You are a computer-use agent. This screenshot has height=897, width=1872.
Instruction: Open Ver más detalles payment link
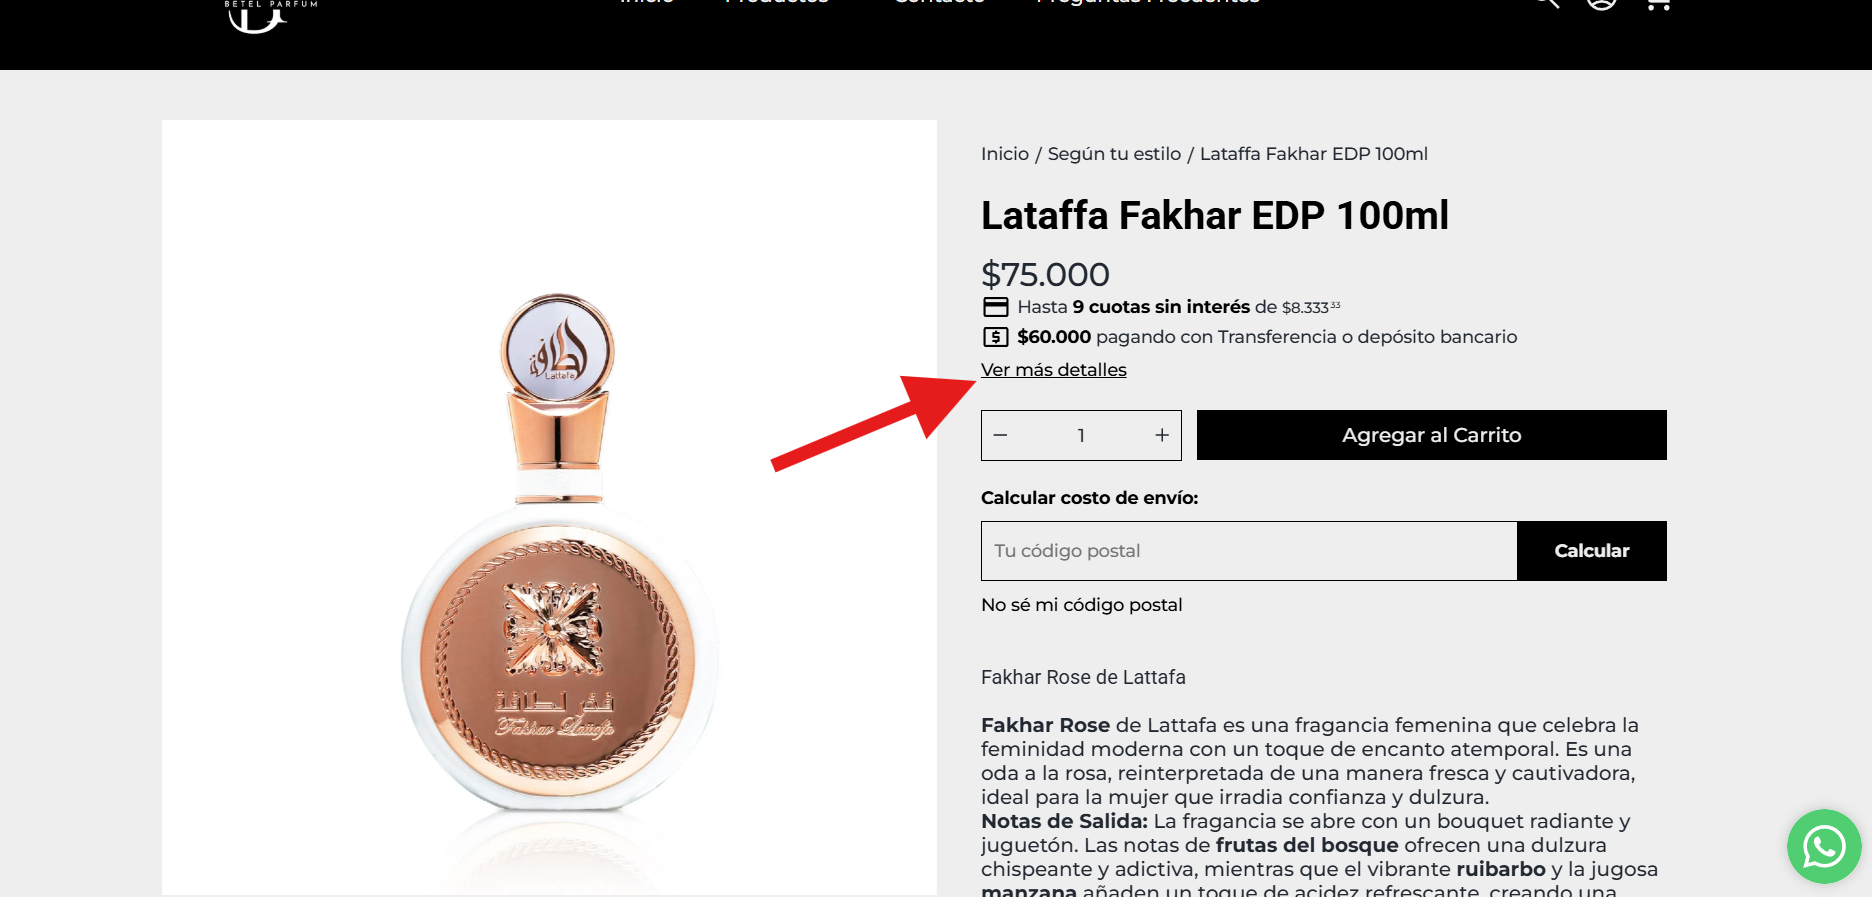pyautogui.click(x=1054, y=370)
